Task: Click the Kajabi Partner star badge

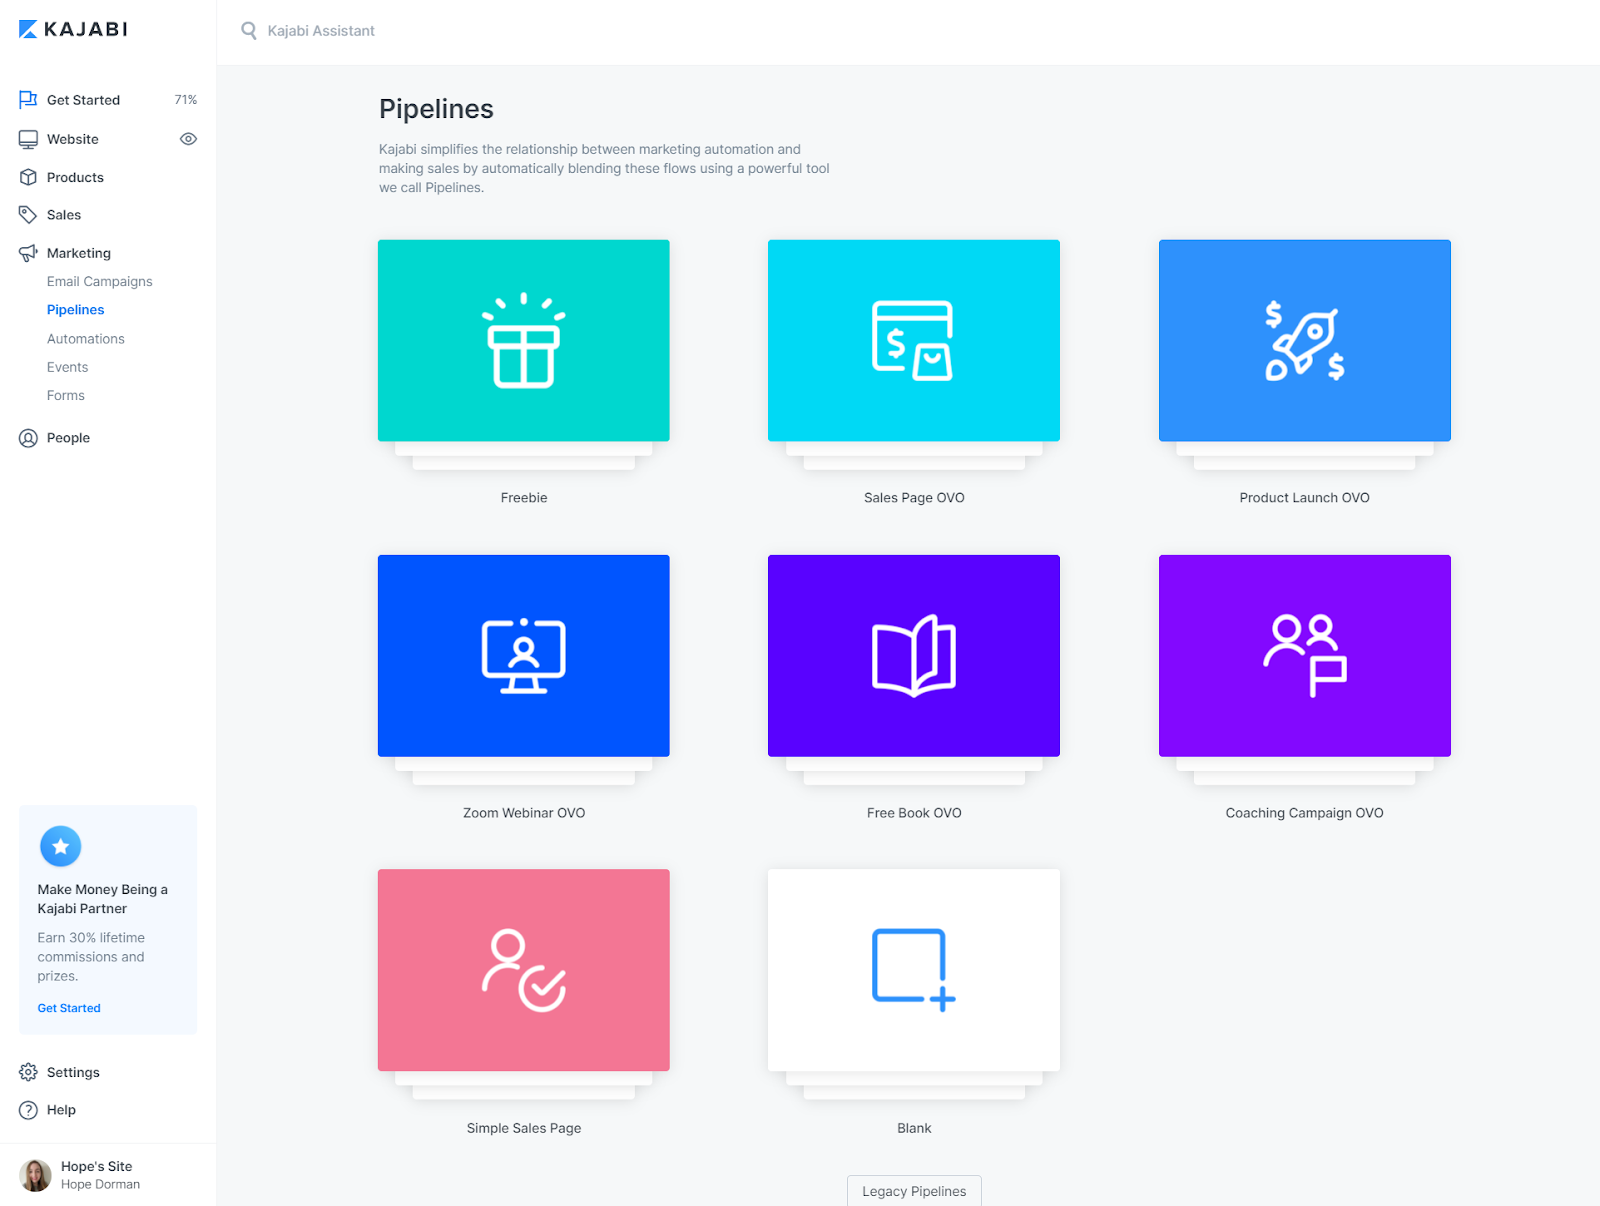Action: click(x=60, y=847)
